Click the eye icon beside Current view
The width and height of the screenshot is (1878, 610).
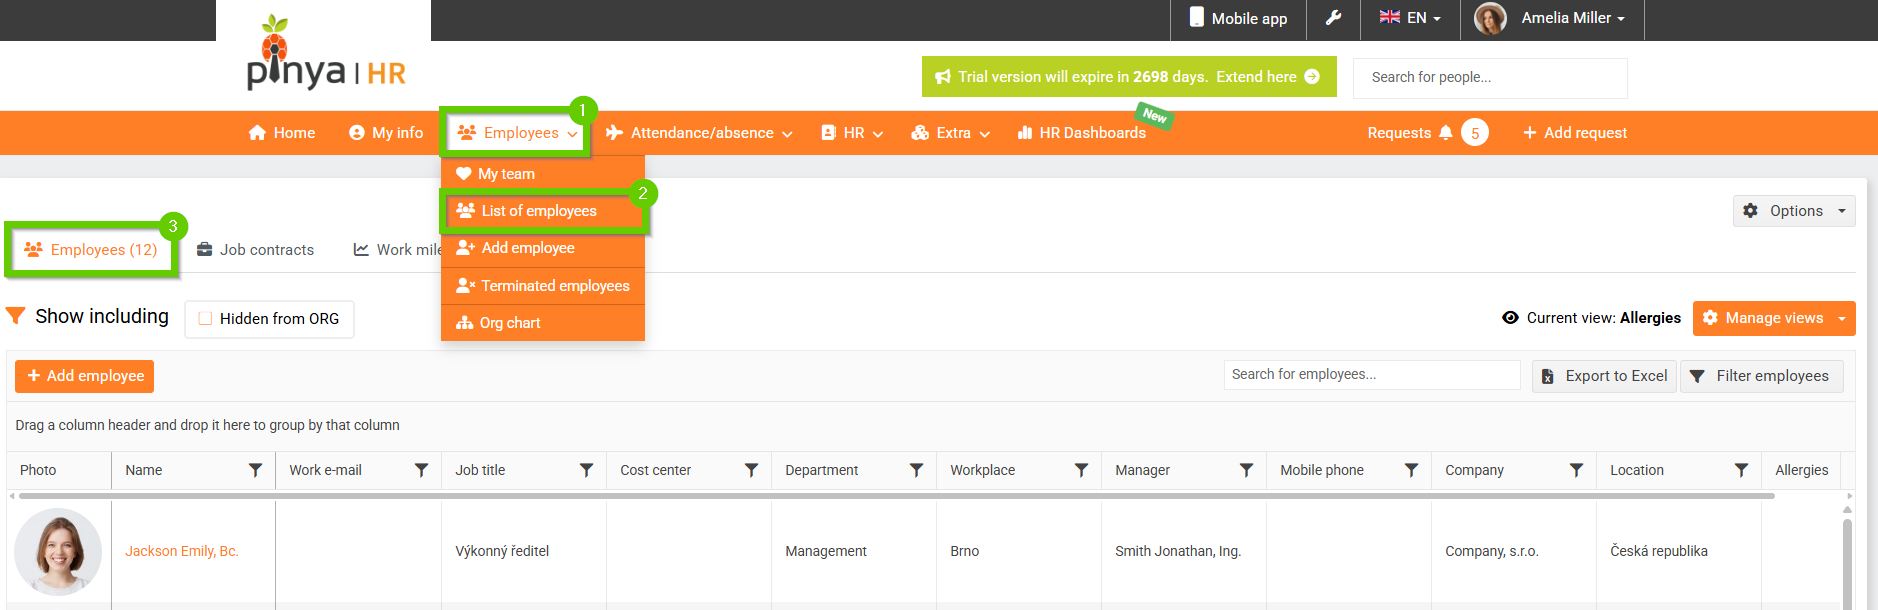[1510, 318]
